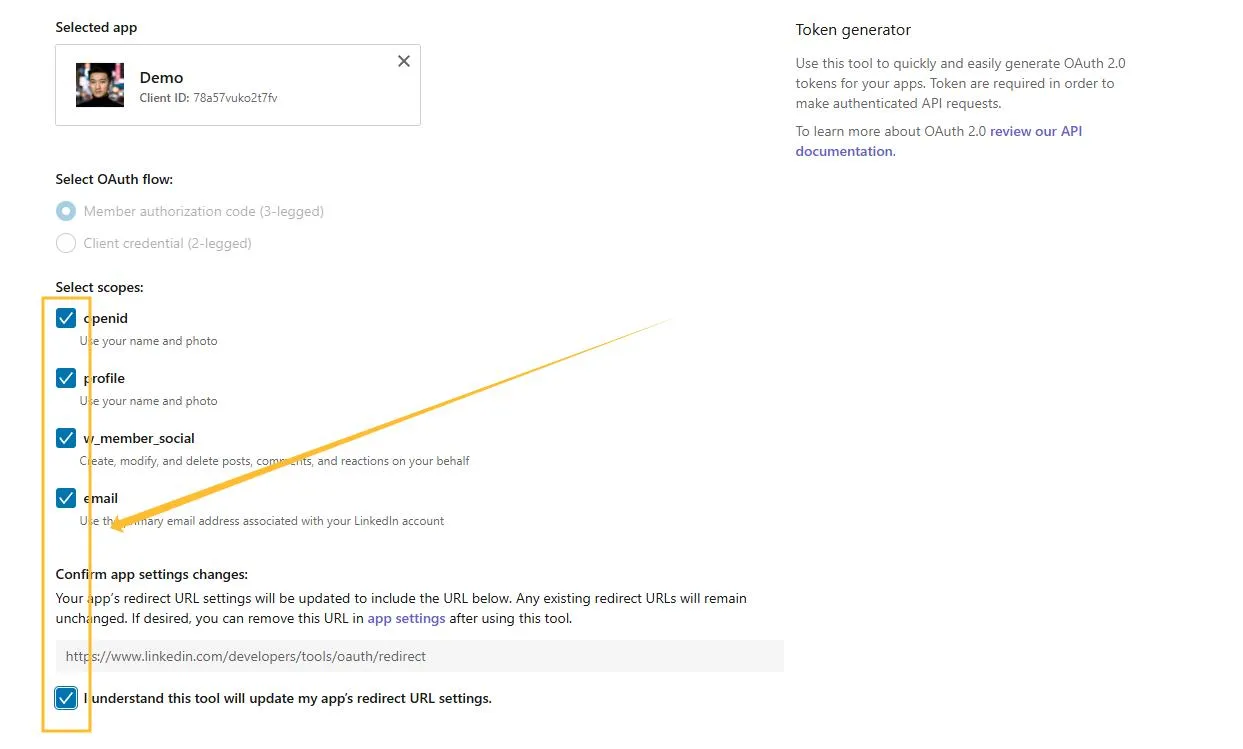
Task: Click the Select scopes label
Action: coord(99,287)
